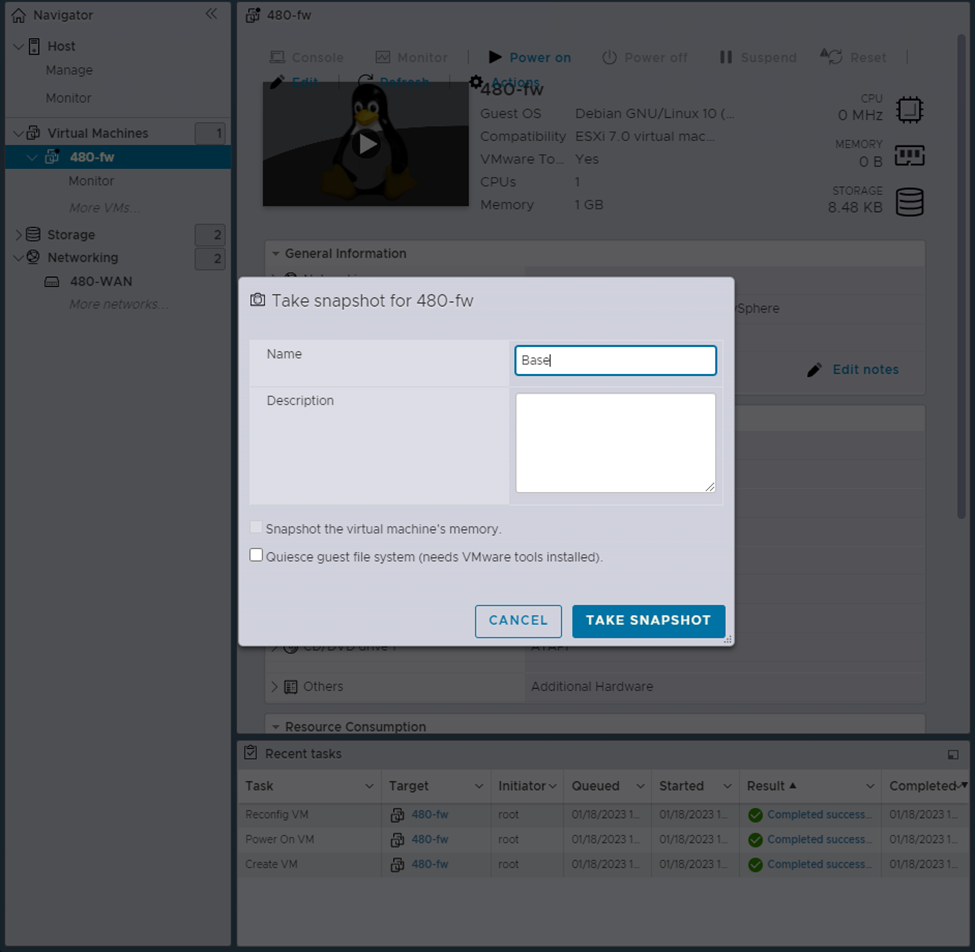The width and height of the screenshot is (975, 952).
Task: Click the snapshot Description text area
Action: pos(616,443)
